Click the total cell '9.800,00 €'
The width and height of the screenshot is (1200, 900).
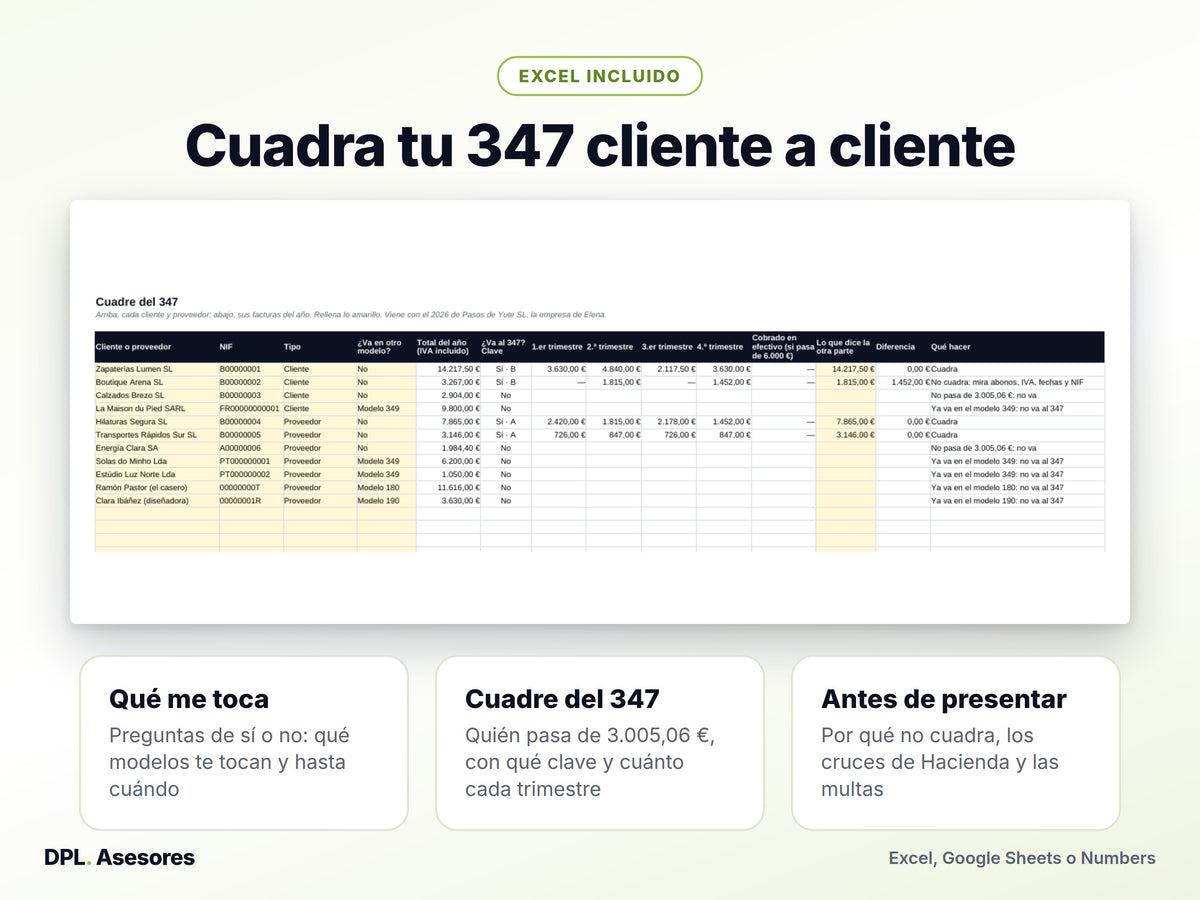tap(448, 408)
